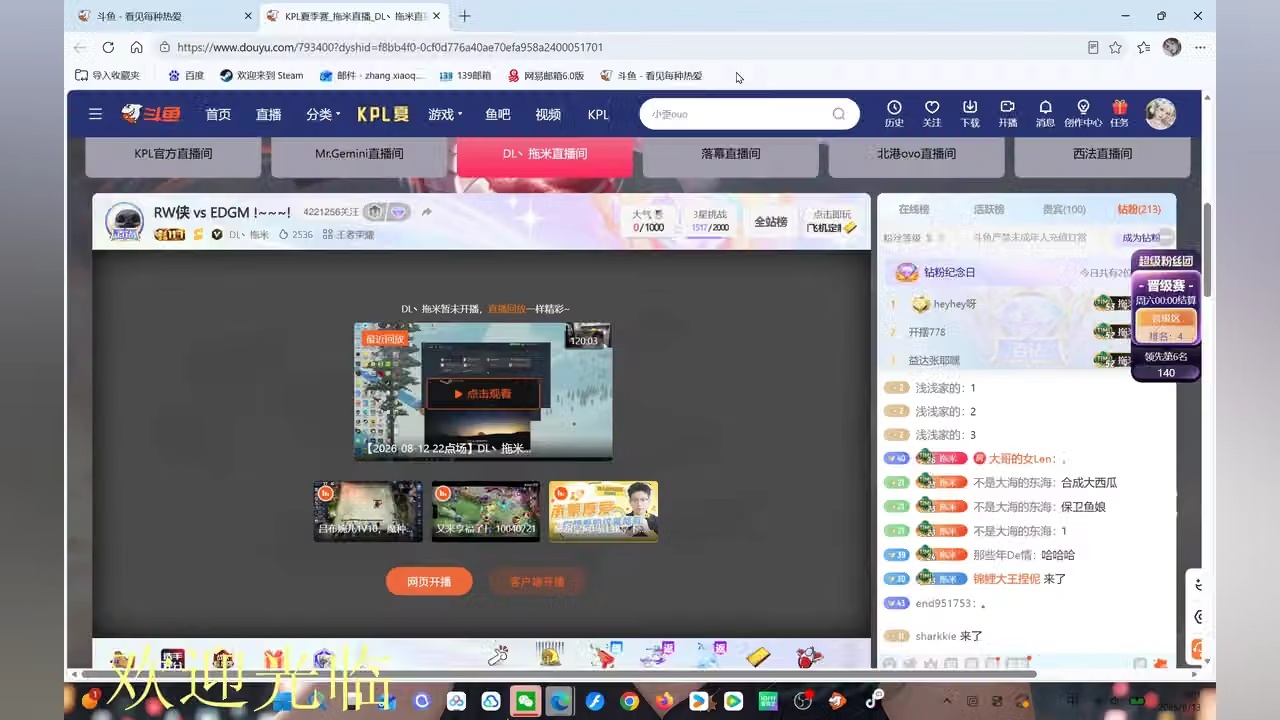The height and width of the screenshot is (720, 1280).
Task: Click the browser back arrow
Action: click(x=80, y=47)
